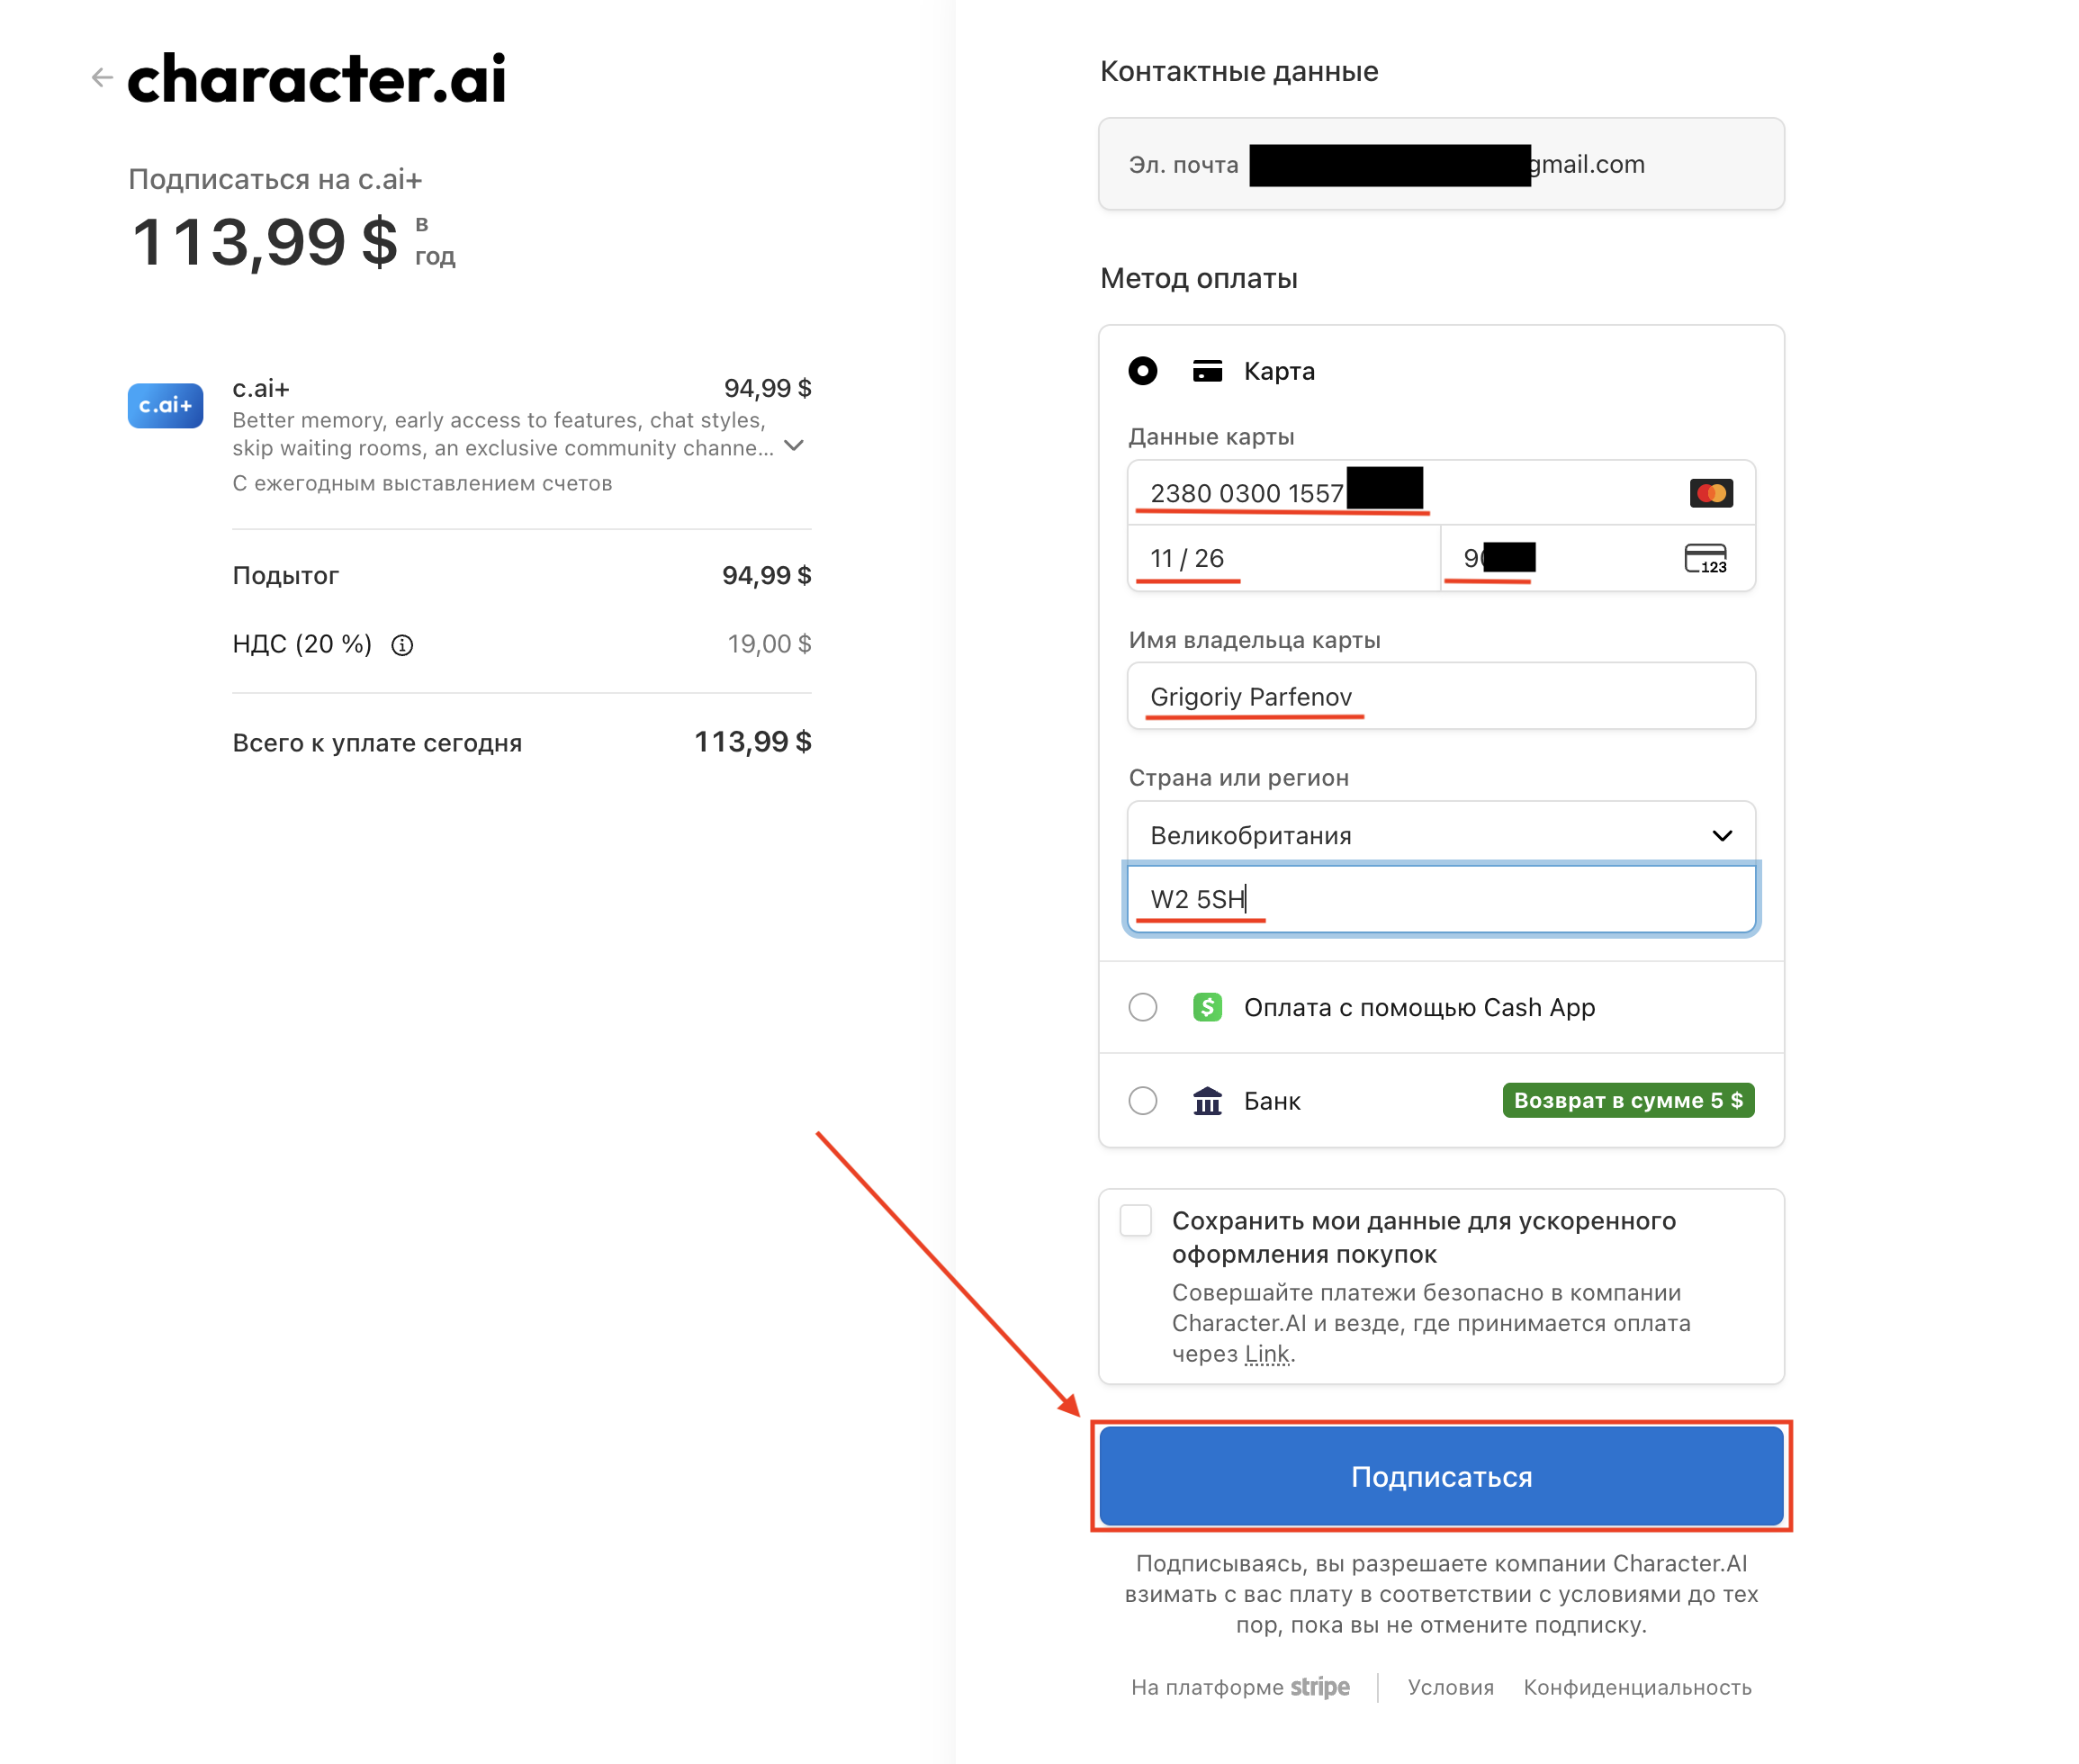Screen dimensions: 2079x1764
Task: Click the underlined Link hyperlink
Action: click(1267, 1353)
